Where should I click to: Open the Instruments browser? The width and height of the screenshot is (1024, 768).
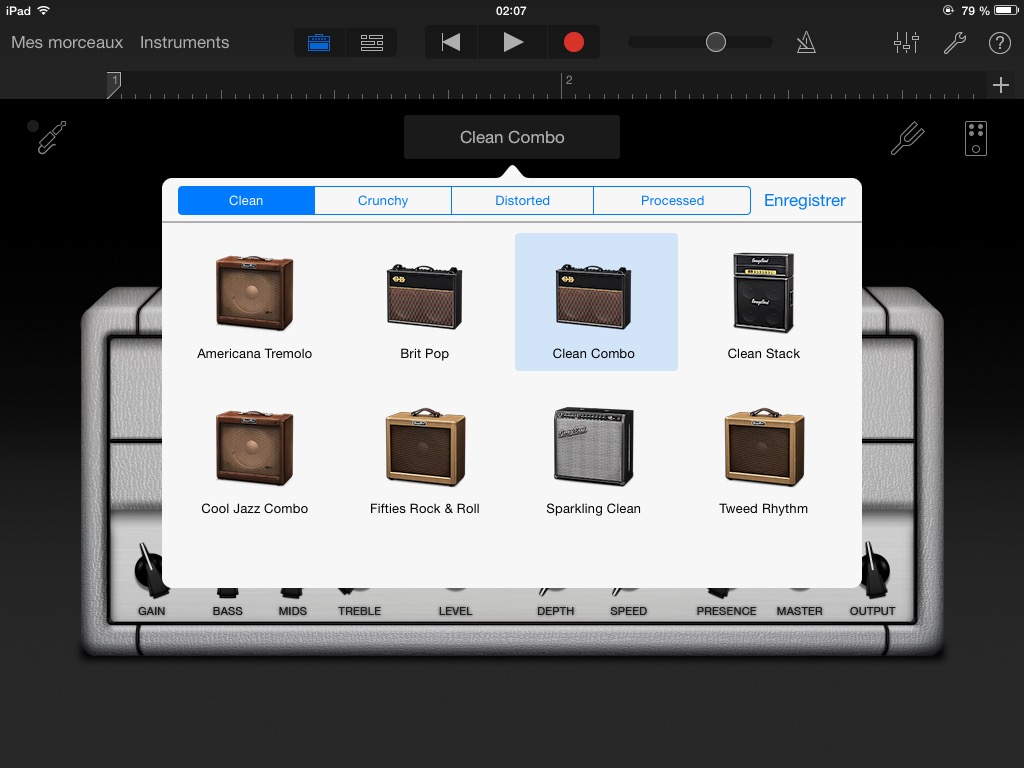(x=184, y=42)
